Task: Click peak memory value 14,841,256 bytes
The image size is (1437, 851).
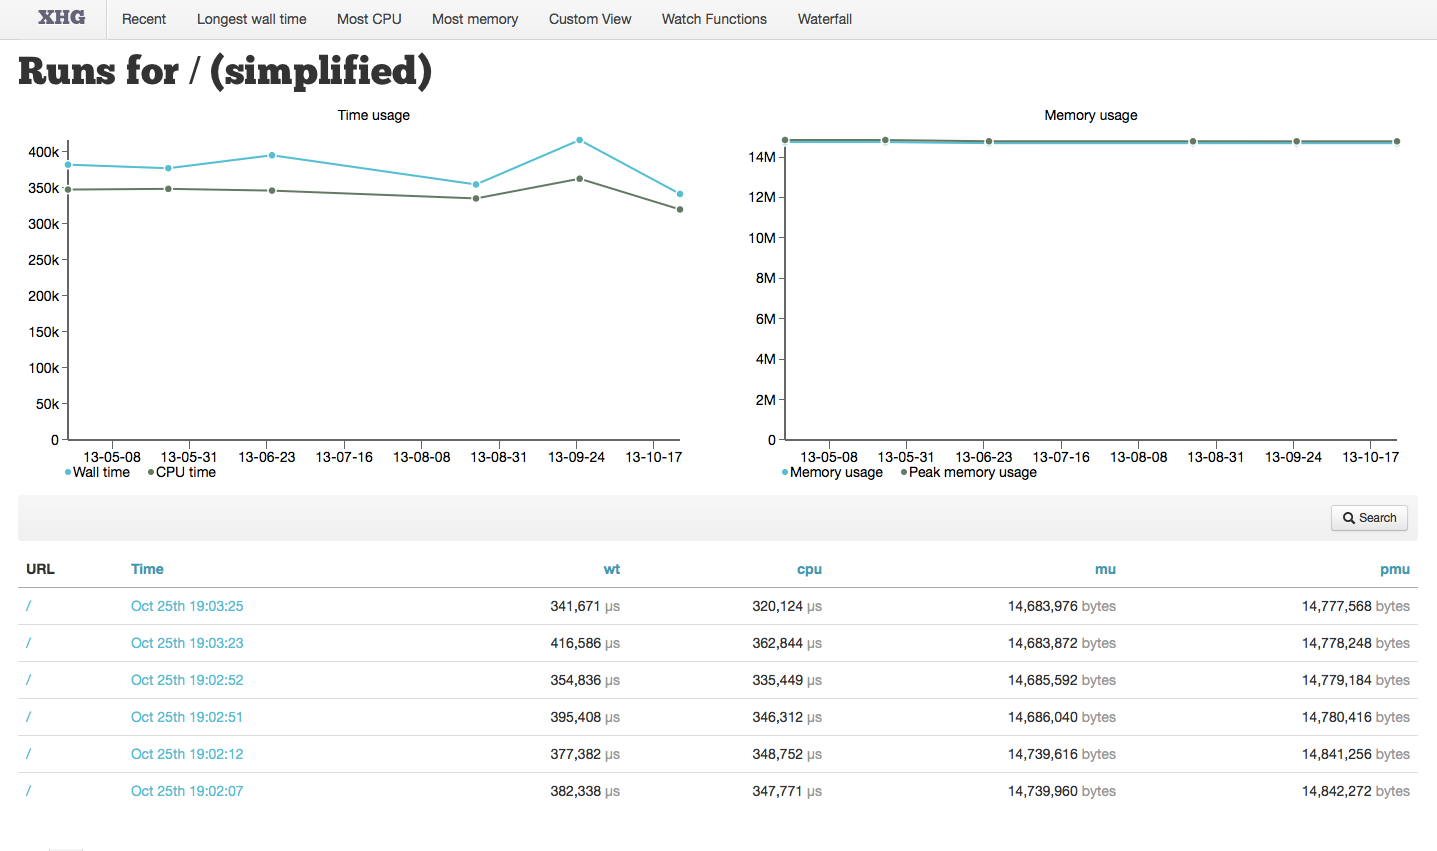Action: pos(1356,754)
